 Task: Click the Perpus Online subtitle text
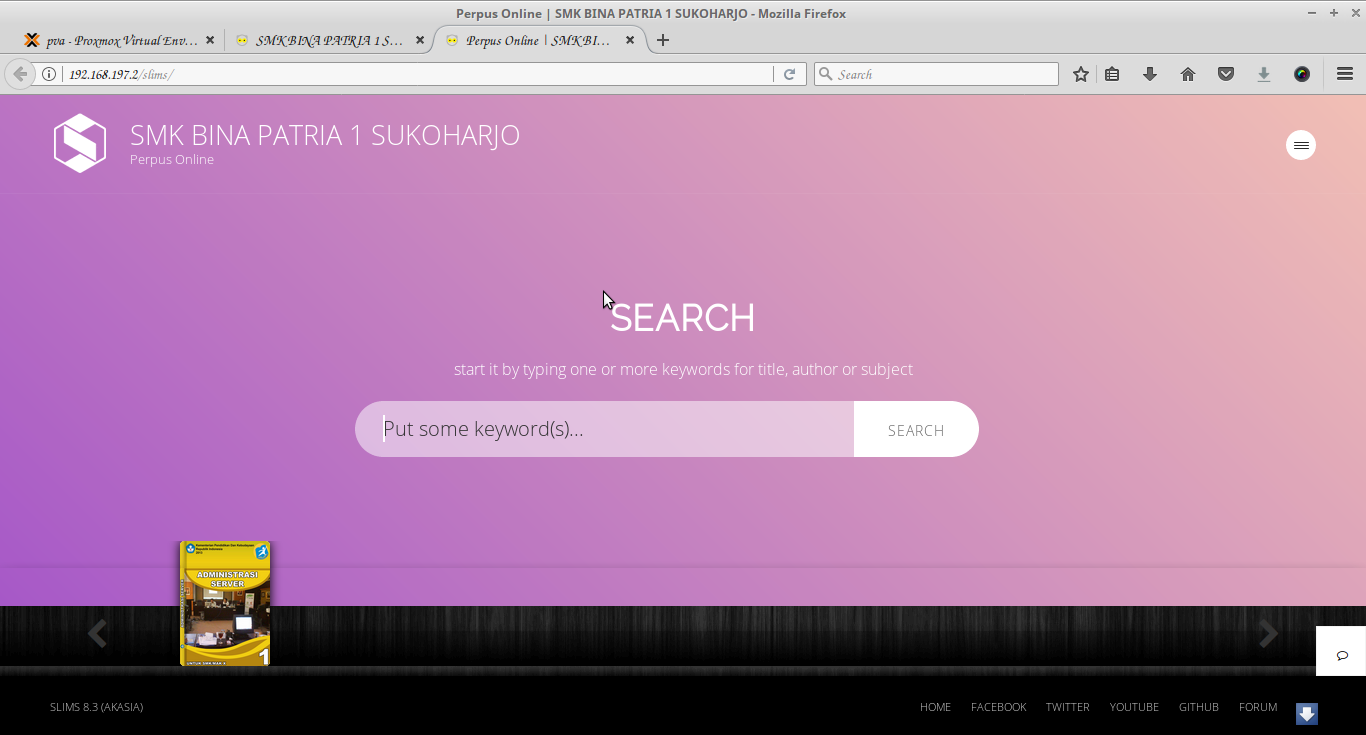(x=172, y=159)
